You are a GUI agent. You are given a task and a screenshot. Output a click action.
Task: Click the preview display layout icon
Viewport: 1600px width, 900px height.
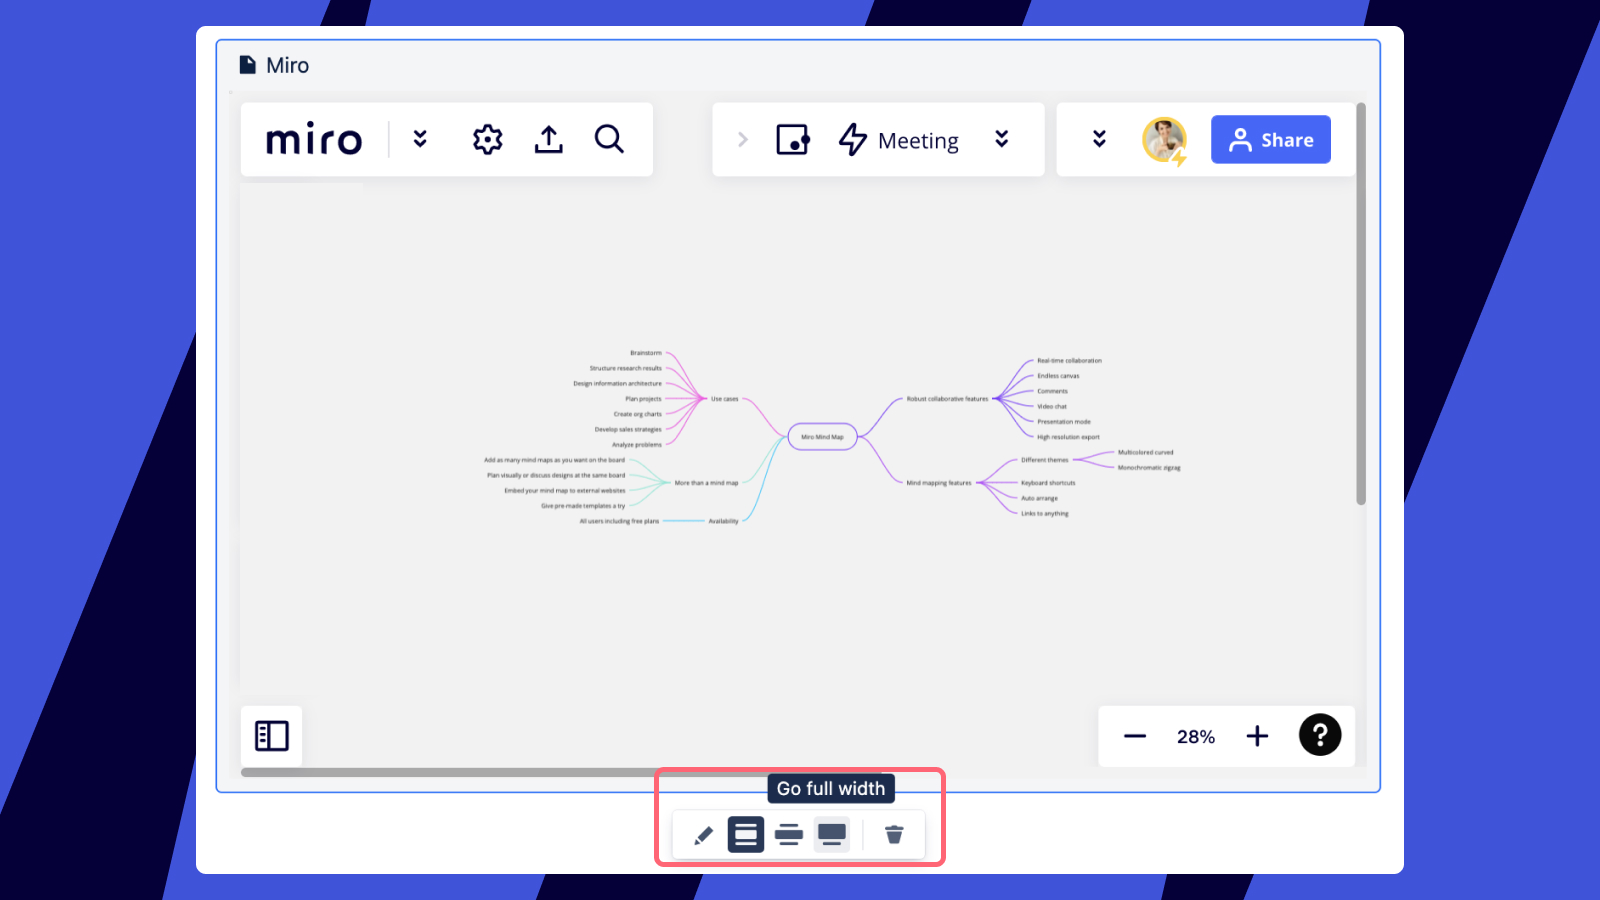pos(832,834)
